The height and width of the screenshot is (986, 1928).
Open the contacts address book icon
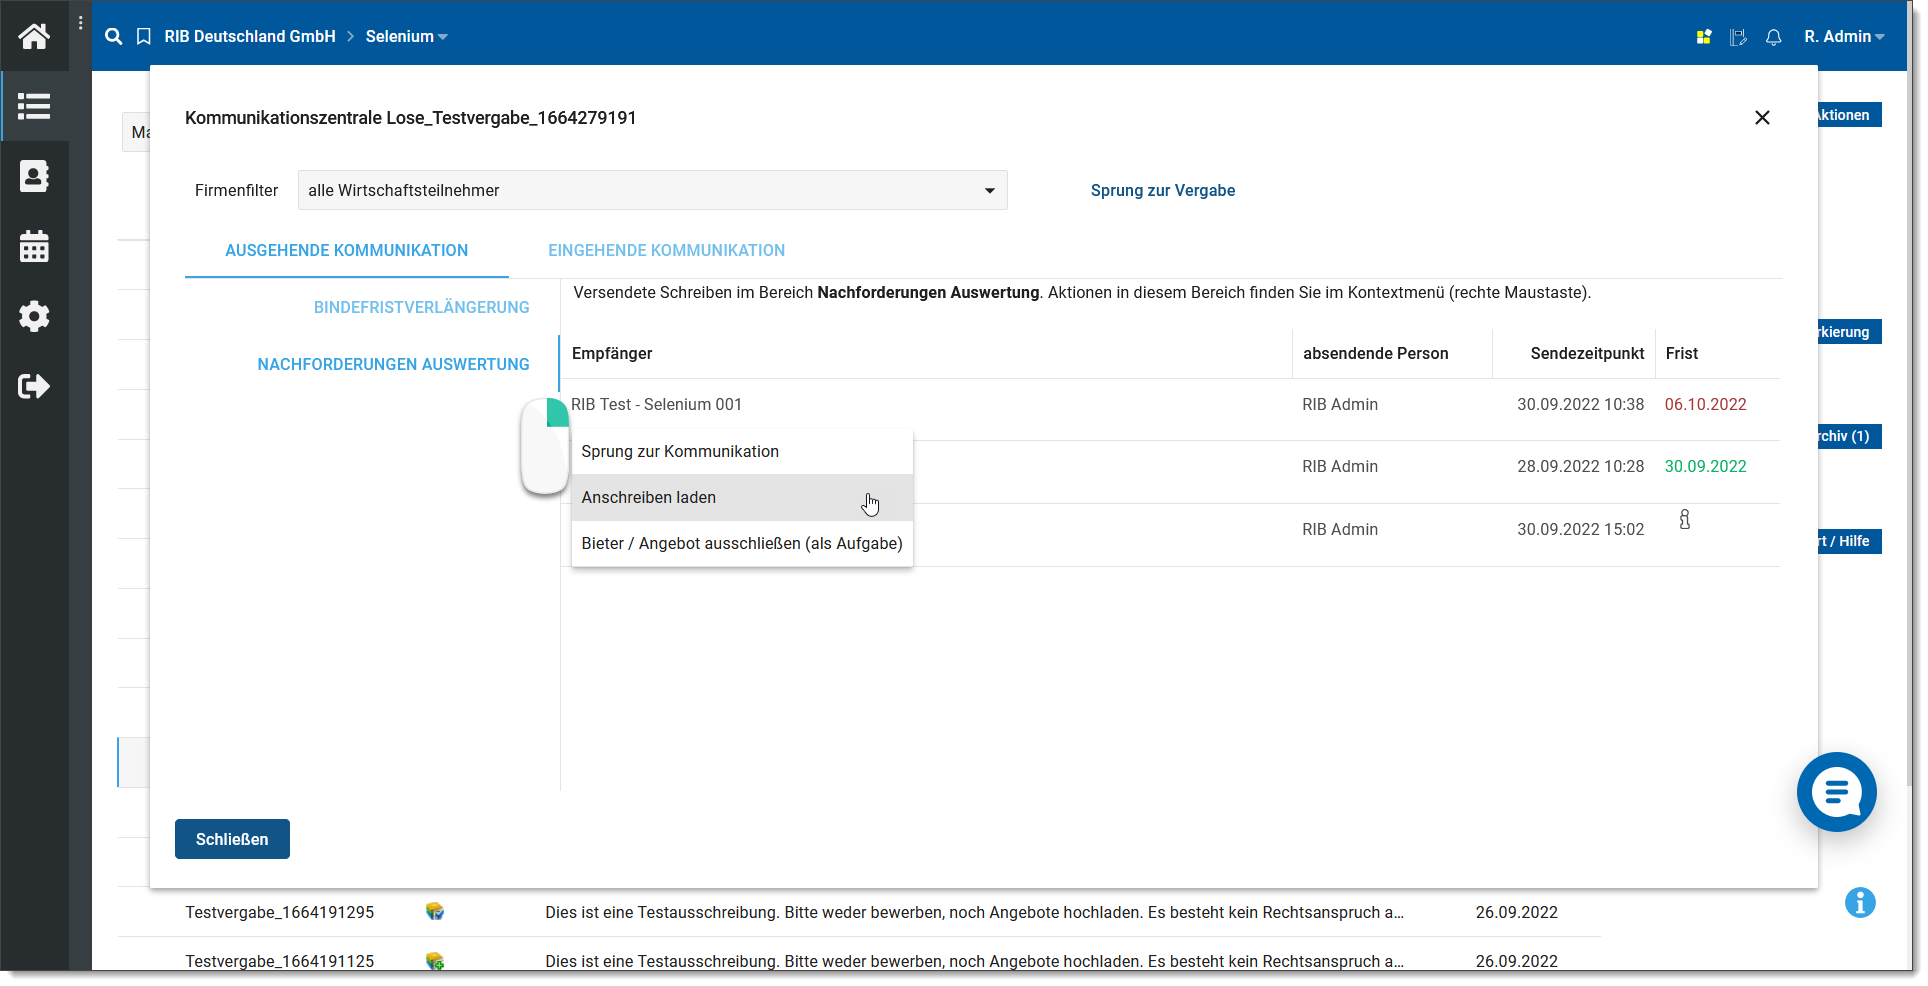coord(34,176)
